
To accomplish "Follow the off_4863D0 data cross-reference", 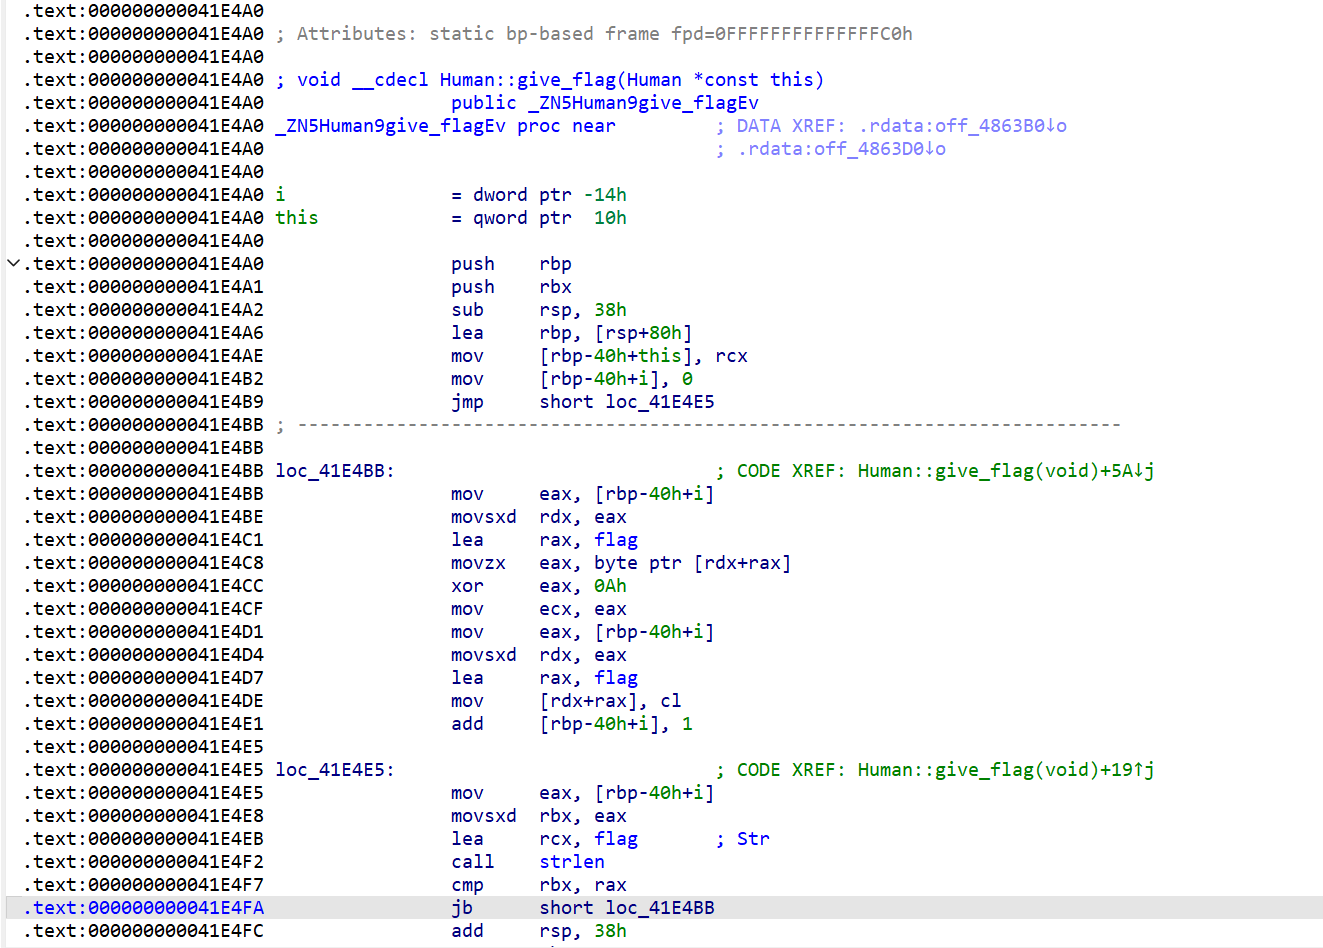I will point(842,149).
